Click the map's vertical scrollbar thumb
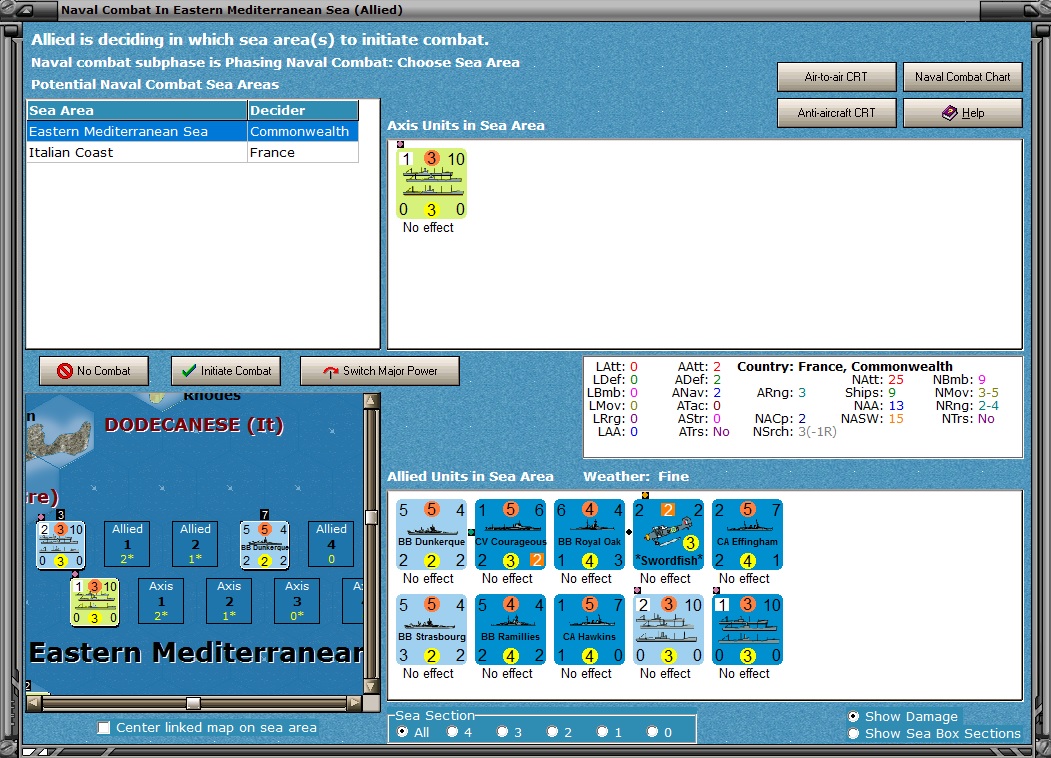This screenshot has height=758, width=1051. tap(371, 517)
